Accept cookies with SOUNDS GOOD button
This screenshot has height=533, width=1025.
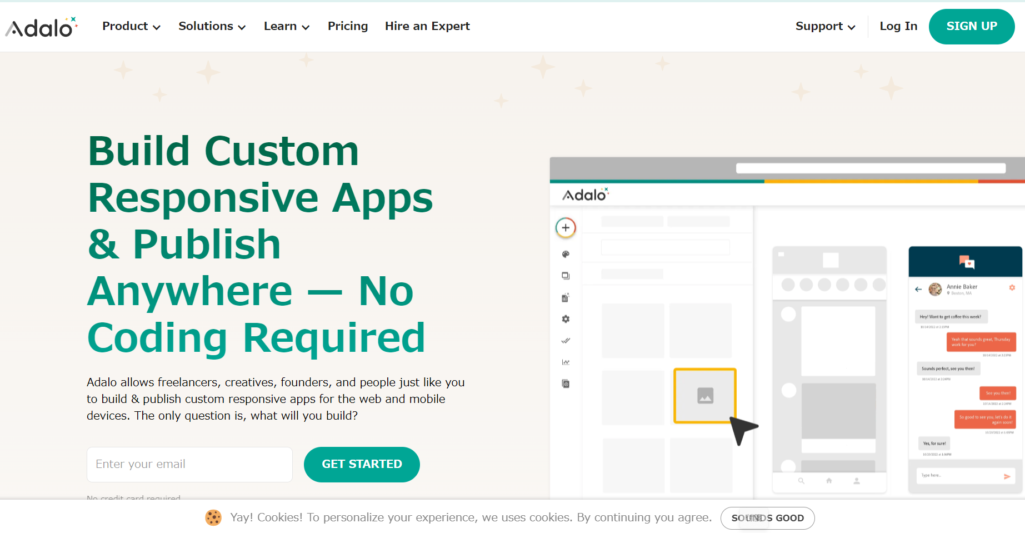point(767,518)
